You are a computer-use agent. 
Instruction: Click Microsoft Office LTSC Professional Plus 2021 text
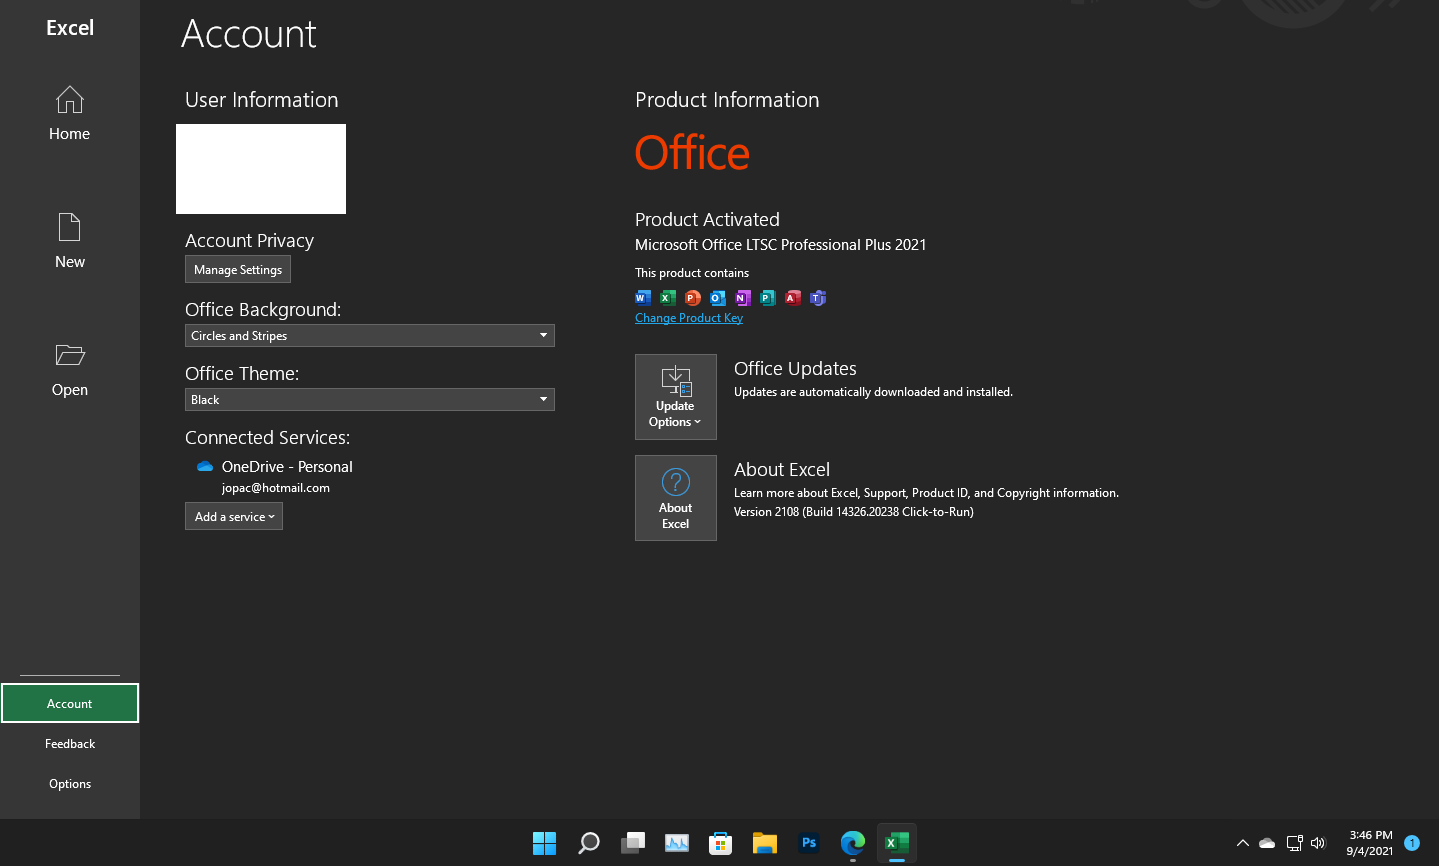pos(781,245)
